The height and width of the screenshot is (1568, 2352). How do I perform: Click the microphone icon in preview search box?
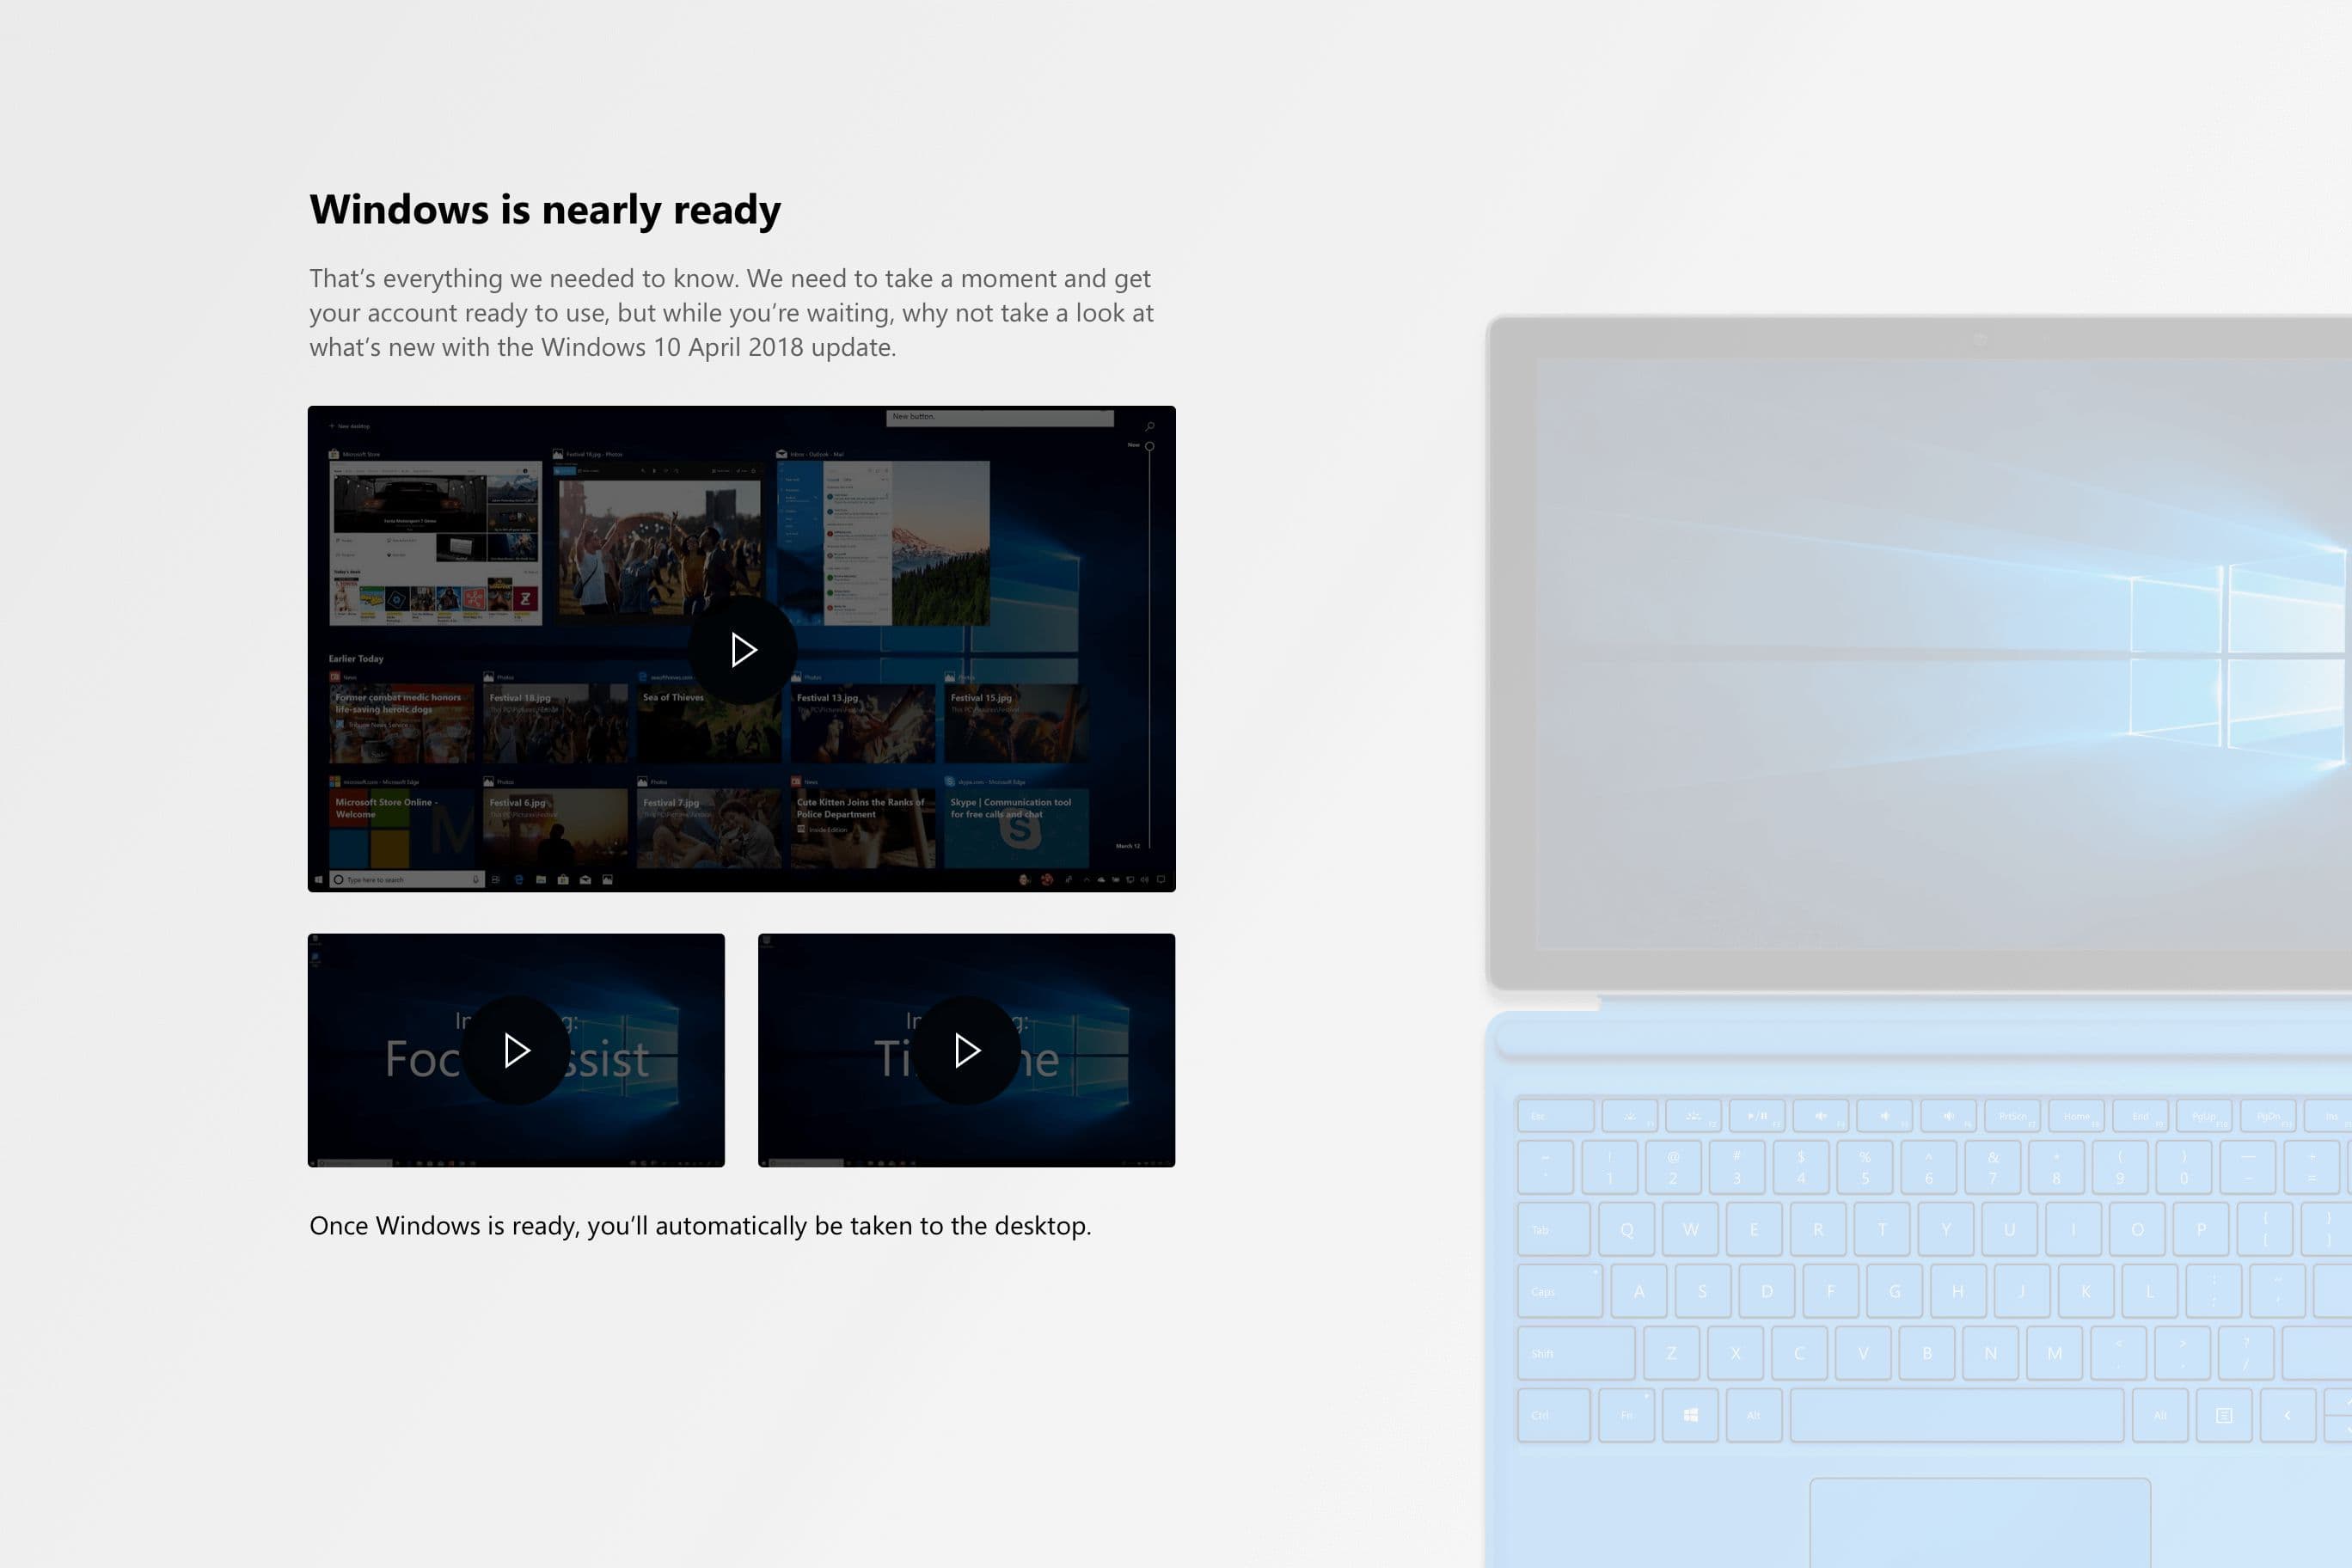(x=475, y=880)
